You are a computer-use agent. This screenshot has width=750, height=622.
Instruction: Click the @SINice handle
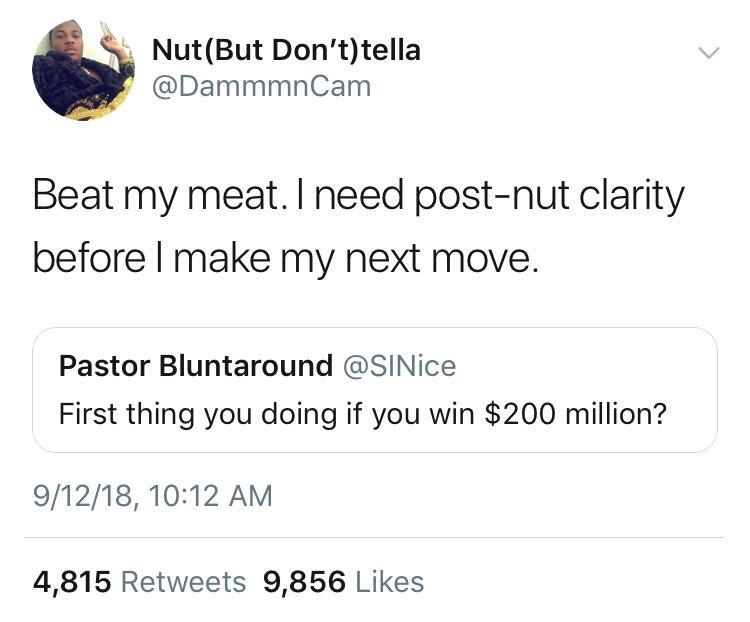tap(399, 366)
